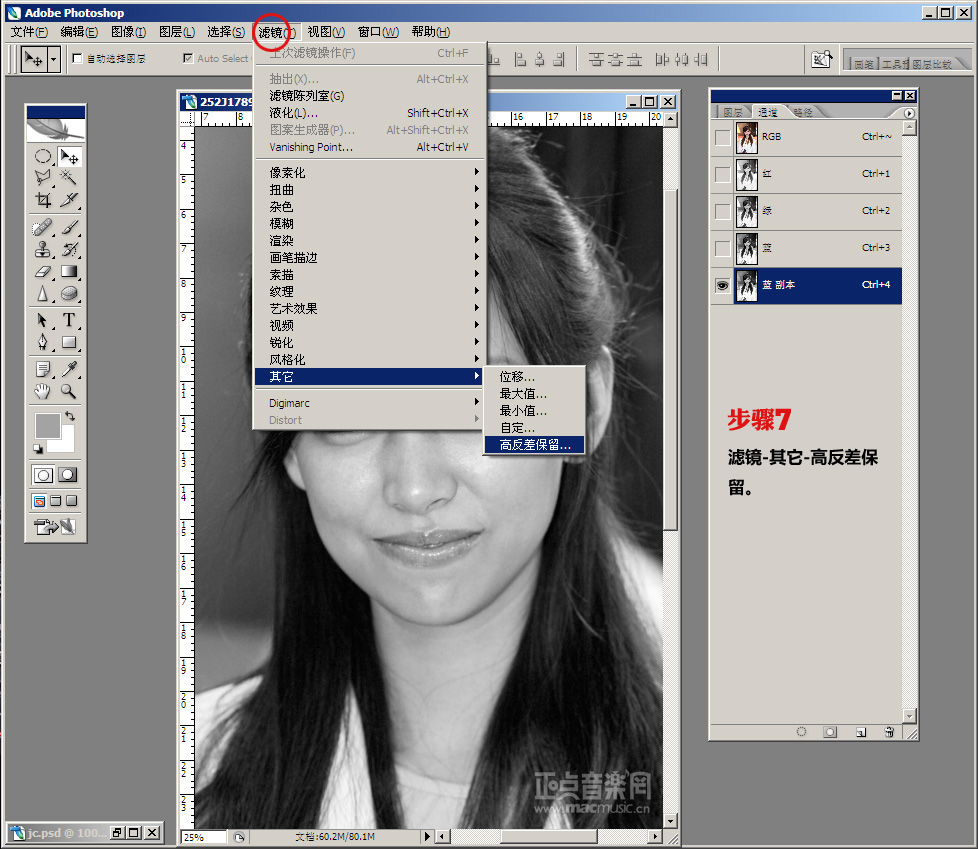Click the foreground color swatch
This screenshot has height=849, width=978.
(x=47, y=425)
